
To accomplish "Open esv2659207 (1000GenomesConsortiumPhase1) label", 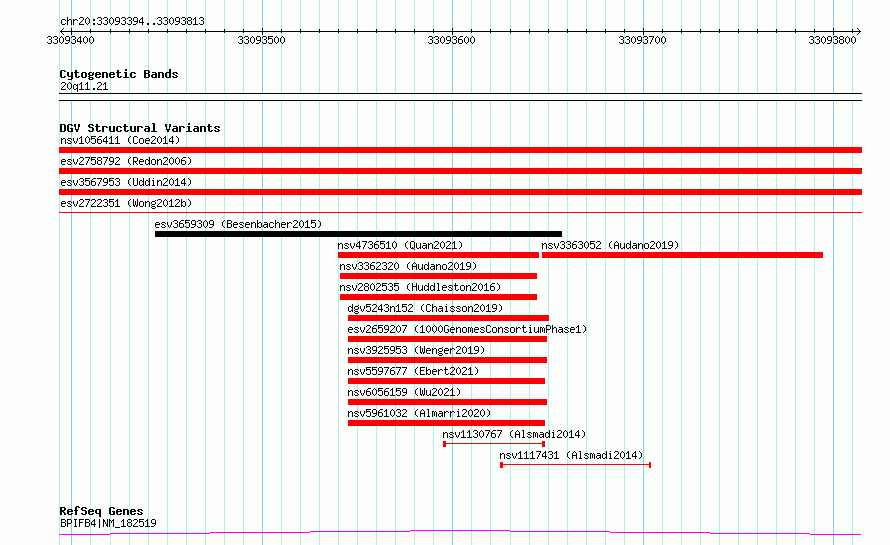I will (467, 329).
